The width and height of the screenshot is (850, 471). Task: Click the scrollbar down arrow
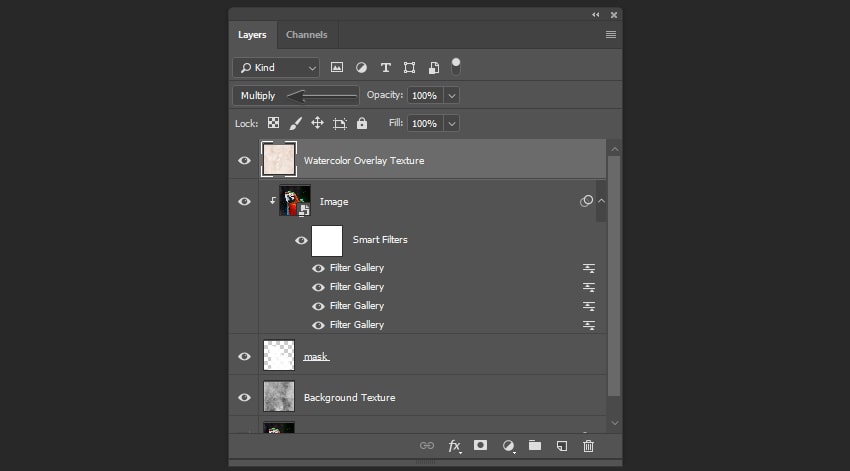614,423
